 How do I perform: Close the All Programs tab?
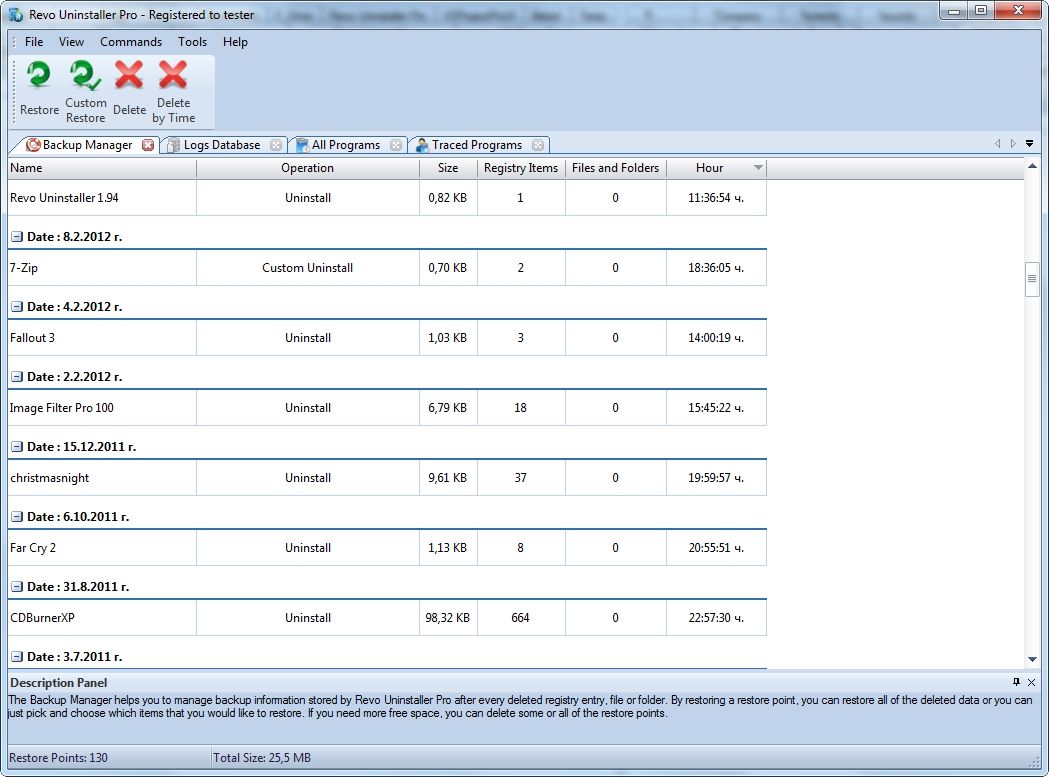(x=396, y=145)
